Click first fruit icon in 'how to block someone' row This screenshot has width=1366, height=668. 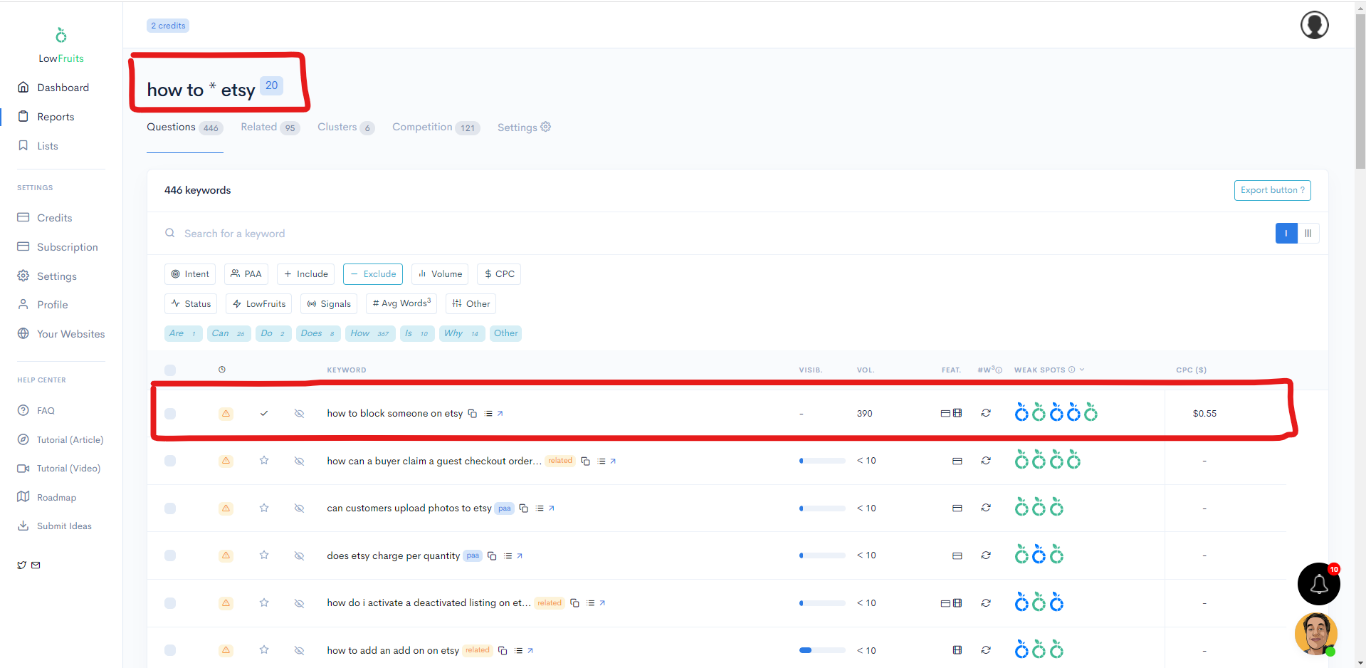click(1021, 412)
